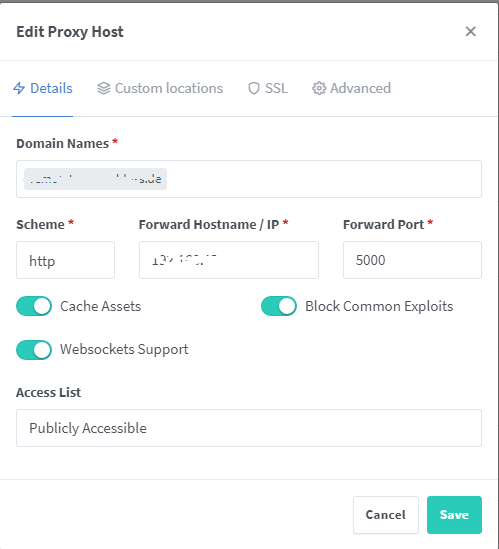Turn off Block Common Exploits switch
The width and height of the screenshot is (499, 549).
(279, 306)
